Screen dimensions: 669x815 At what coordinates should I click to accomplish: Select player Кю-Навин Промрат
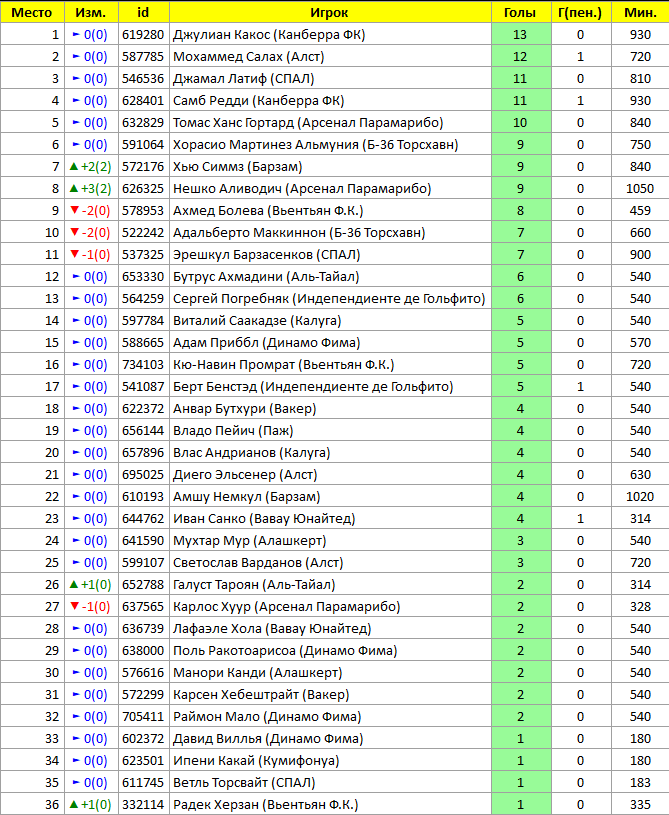(284, 365)
